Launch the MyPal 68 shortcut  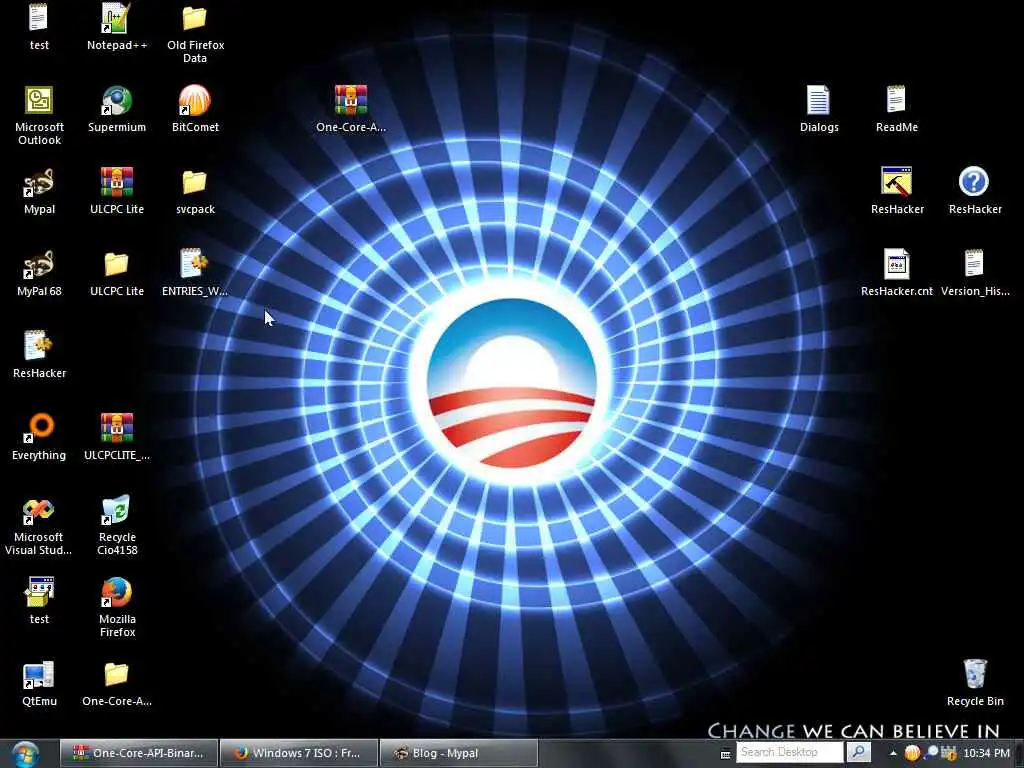pyautogui.click(x=39, y=264)
